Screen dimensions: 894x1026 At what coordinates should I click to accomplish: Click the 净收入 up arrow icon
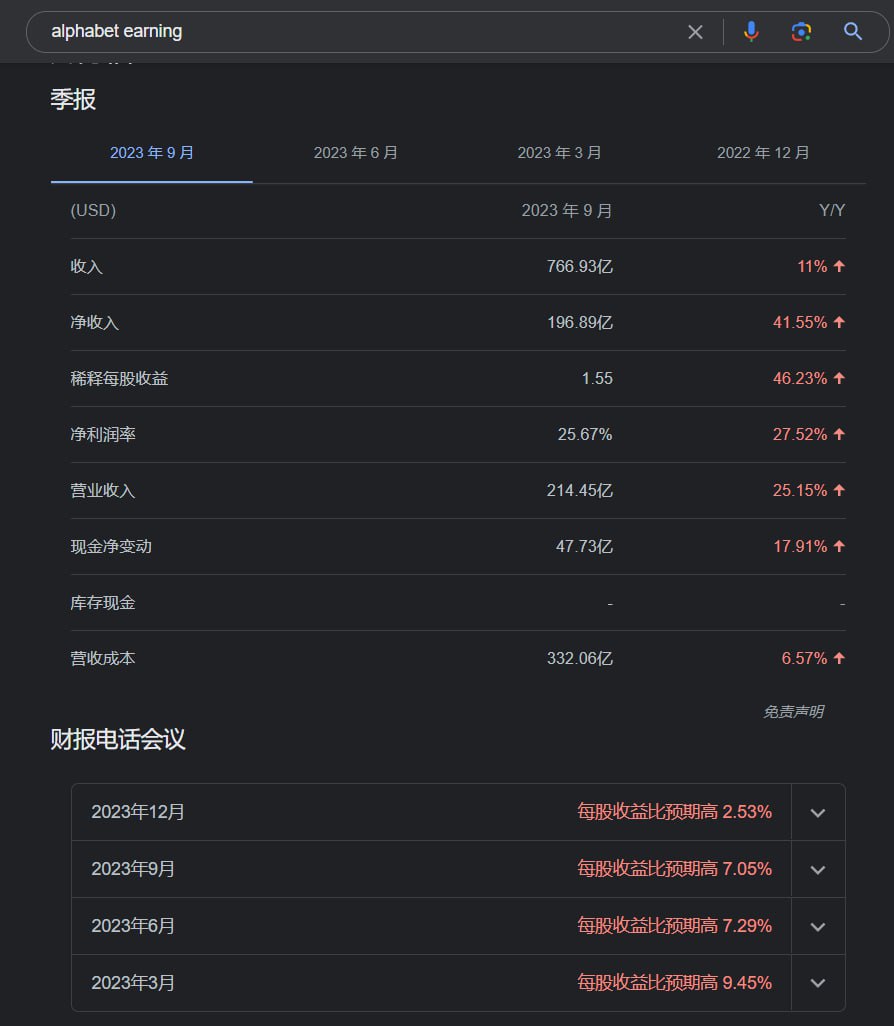click(839, 323)
